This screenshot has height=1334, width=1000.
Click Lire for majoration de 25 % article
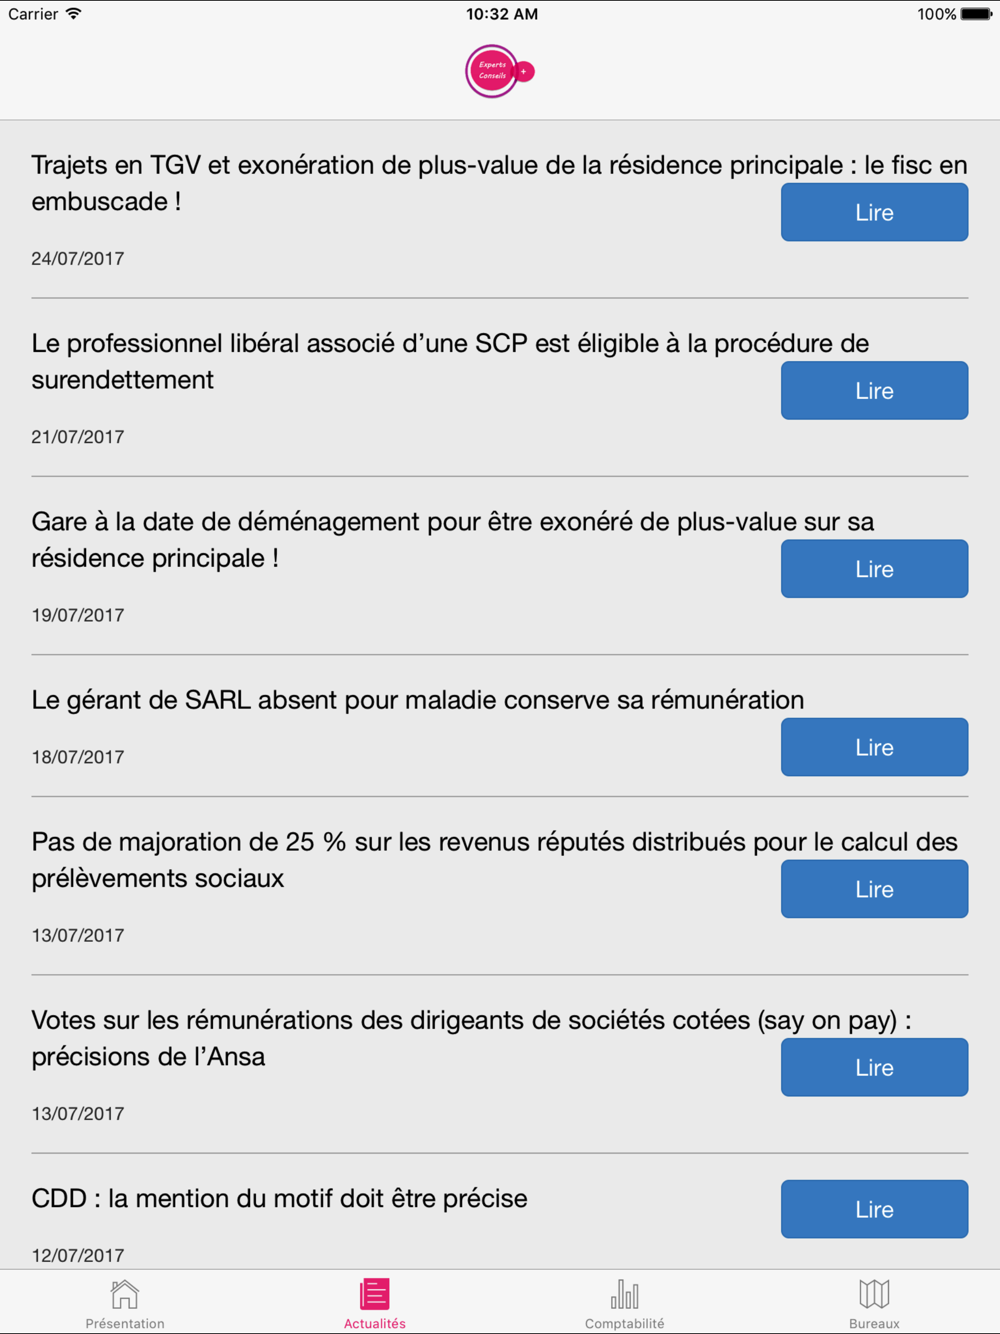pos(874,889)
